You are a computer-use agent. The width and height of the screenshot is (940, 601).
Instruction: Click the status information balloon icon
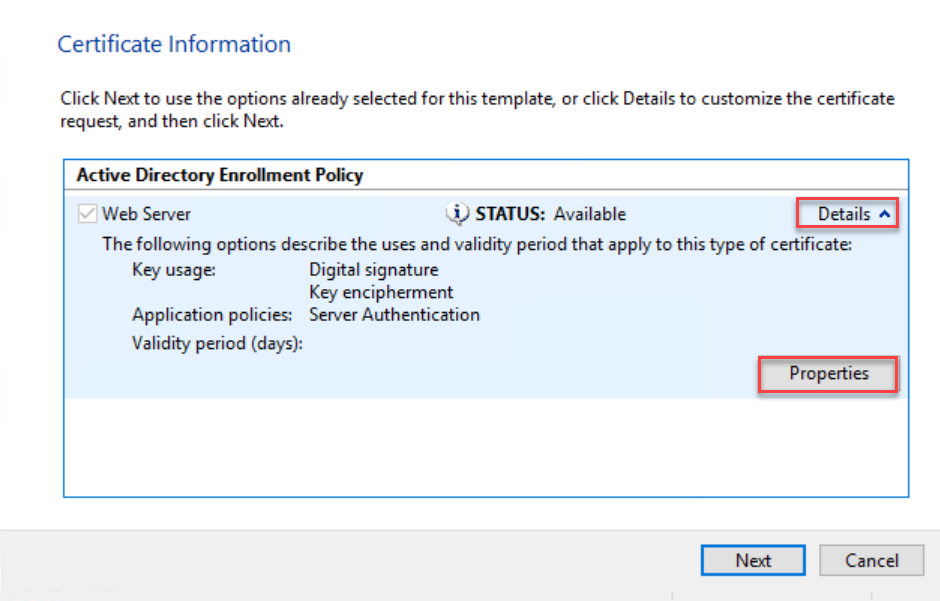[457, 213]
